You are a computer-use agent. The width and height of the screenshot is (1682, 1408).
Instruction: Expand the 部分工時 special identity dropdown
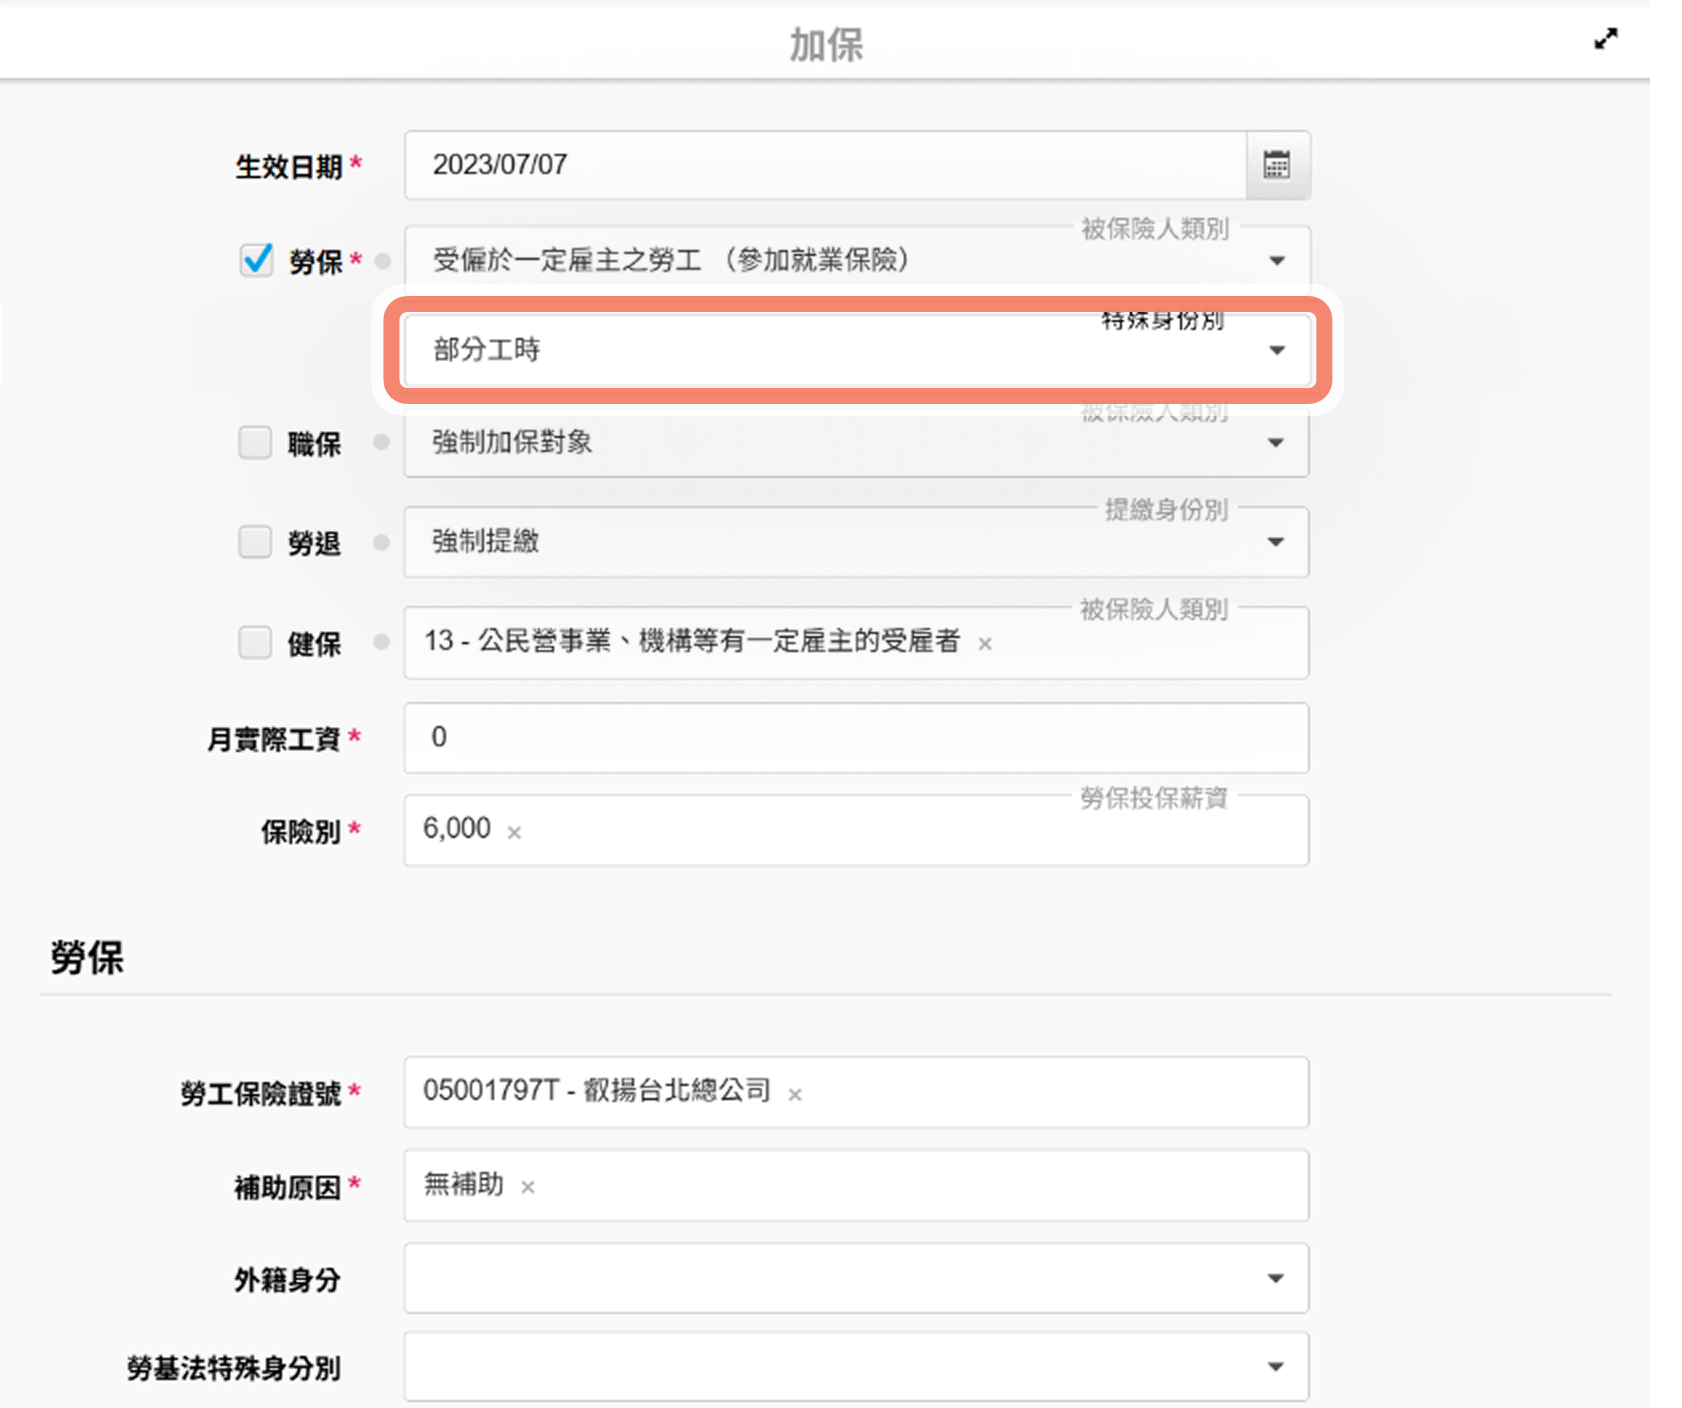[x=1276, y=350]
